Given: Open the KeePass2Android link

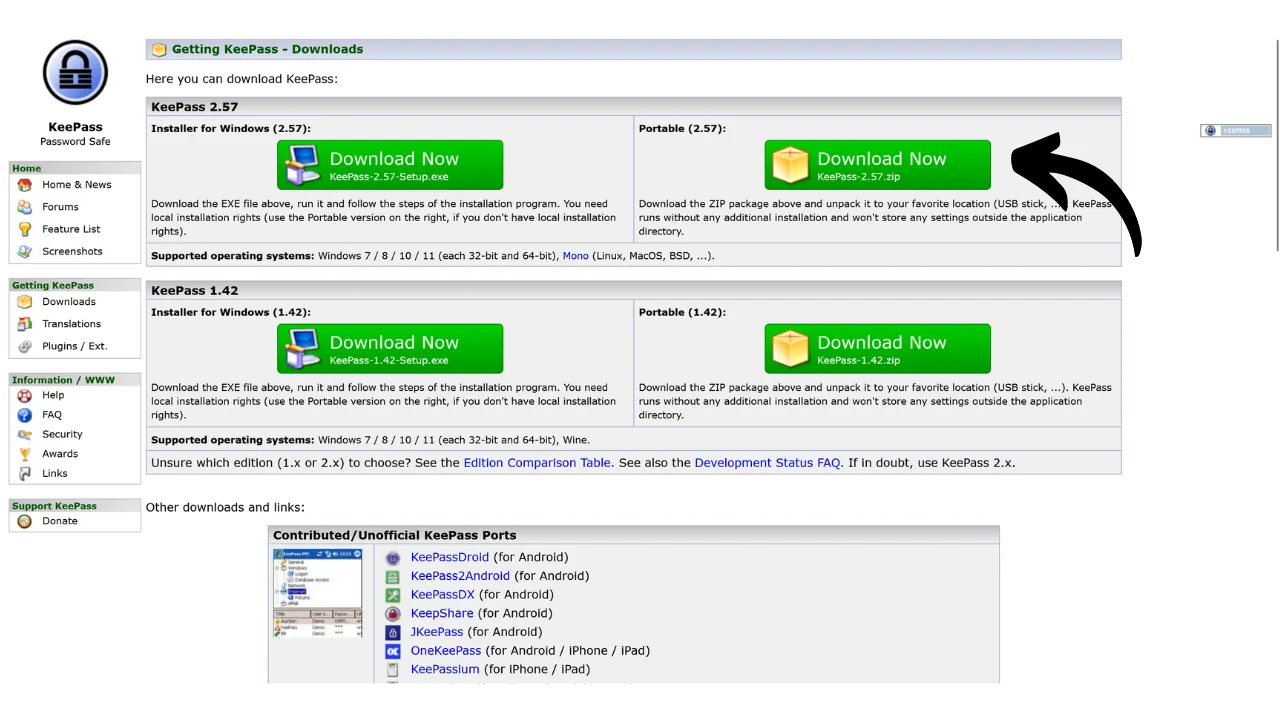Looking at the screenshot, I should tap(460, 575).
